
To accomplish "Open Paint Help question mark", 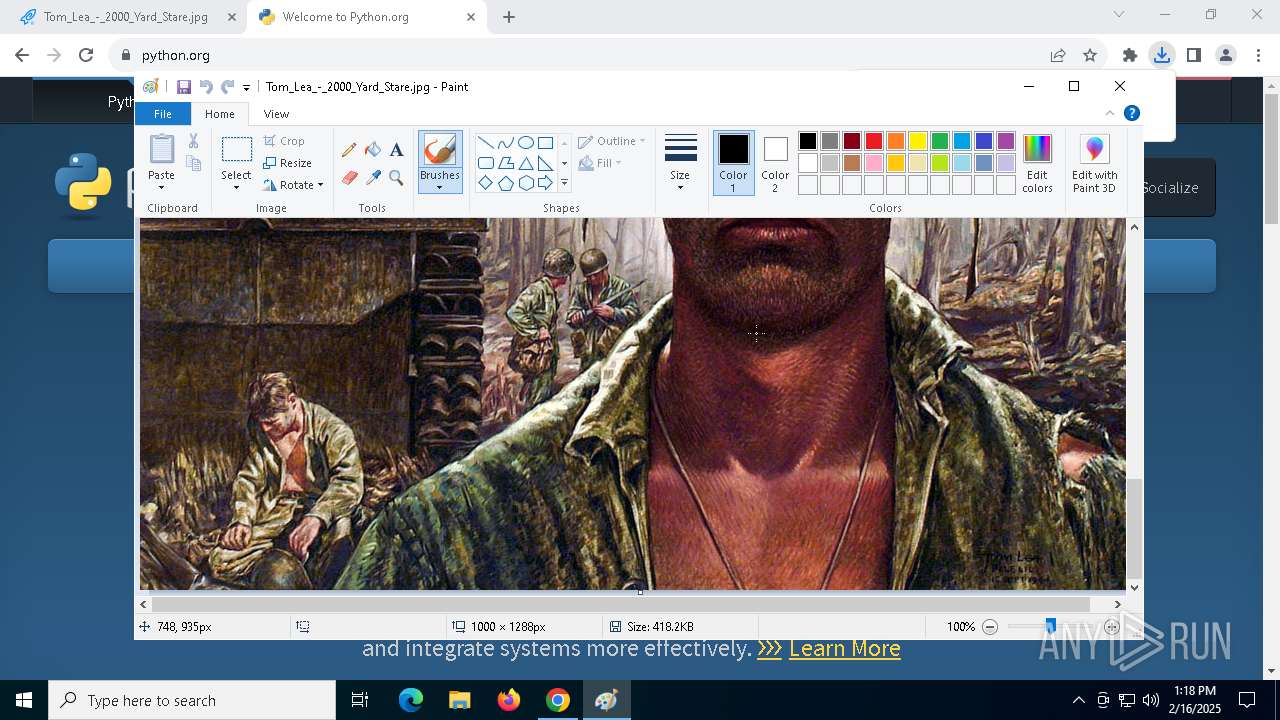I will pyautogui.click(x=1132, y=113).
